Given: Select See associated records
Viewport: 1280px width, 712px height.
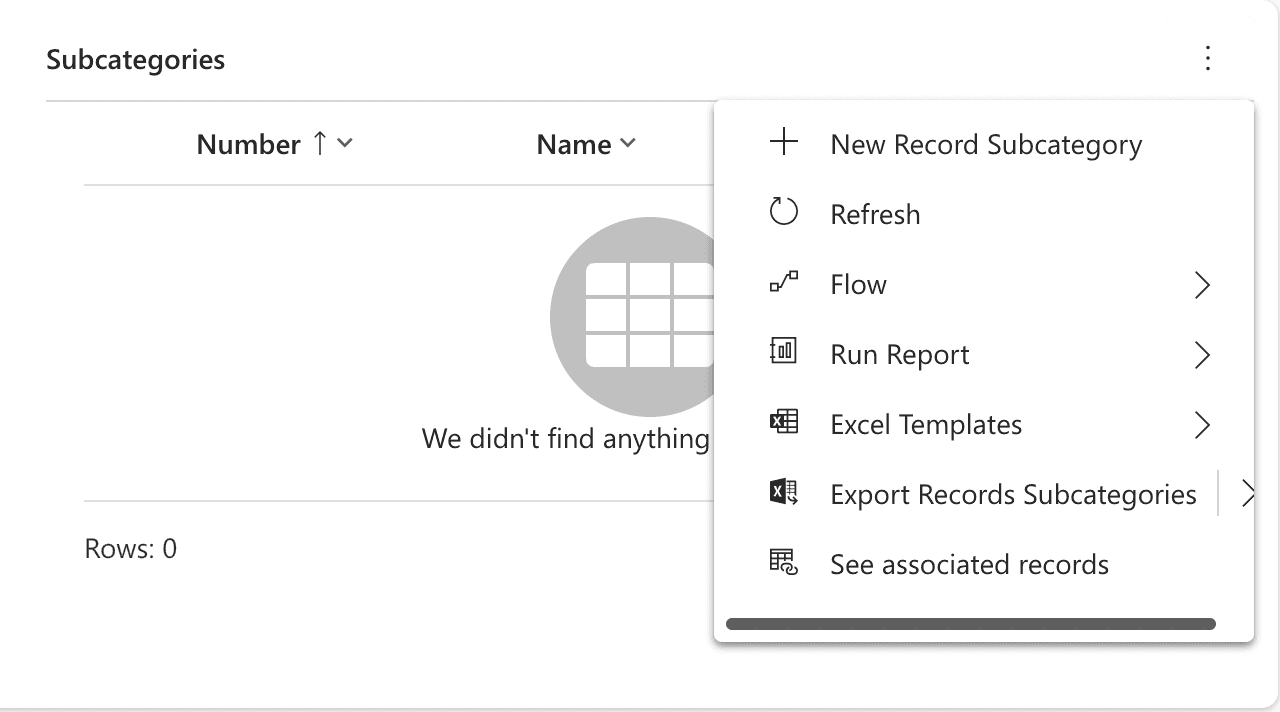Looking at the screenshot, I should [983, 564].
